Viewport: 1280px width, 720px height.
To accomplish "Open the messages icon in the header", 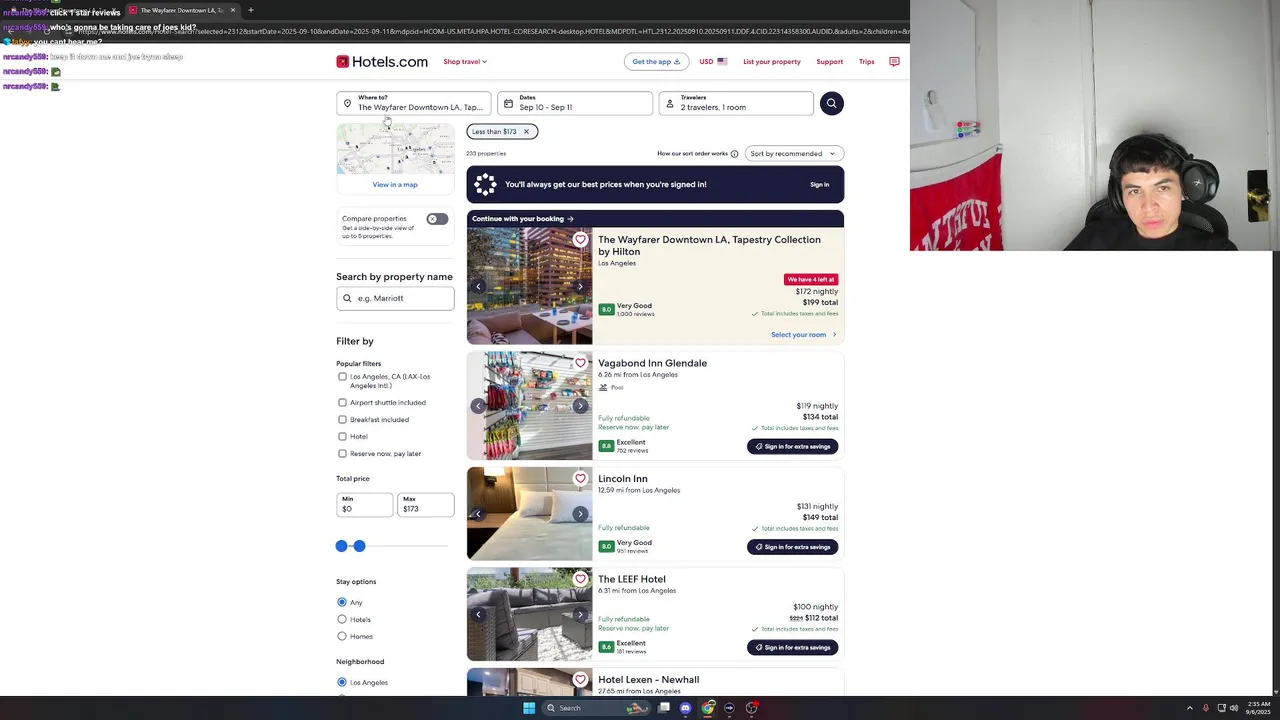I will pos(894,62).
